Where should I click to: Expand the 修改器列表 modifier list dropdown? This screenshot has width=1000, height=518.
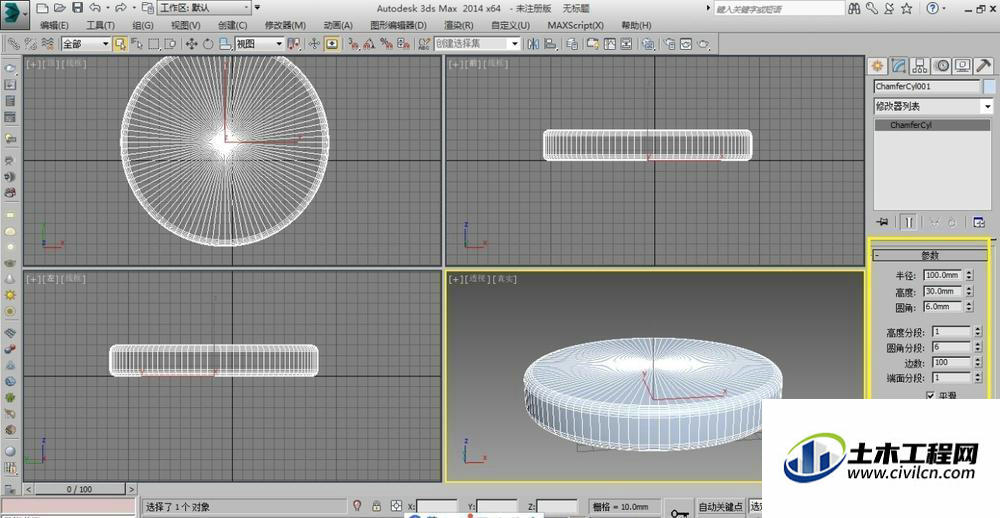(934, 106)
